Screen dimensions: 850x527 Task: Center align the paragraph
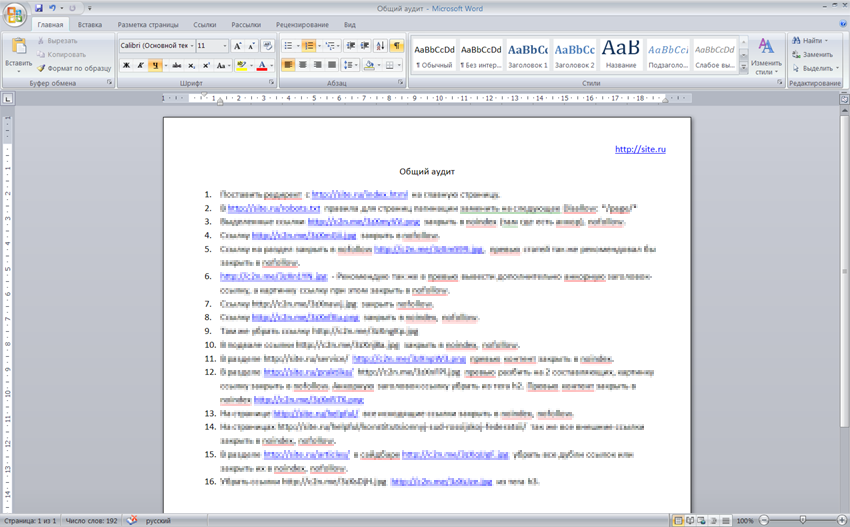coord(303,65)
